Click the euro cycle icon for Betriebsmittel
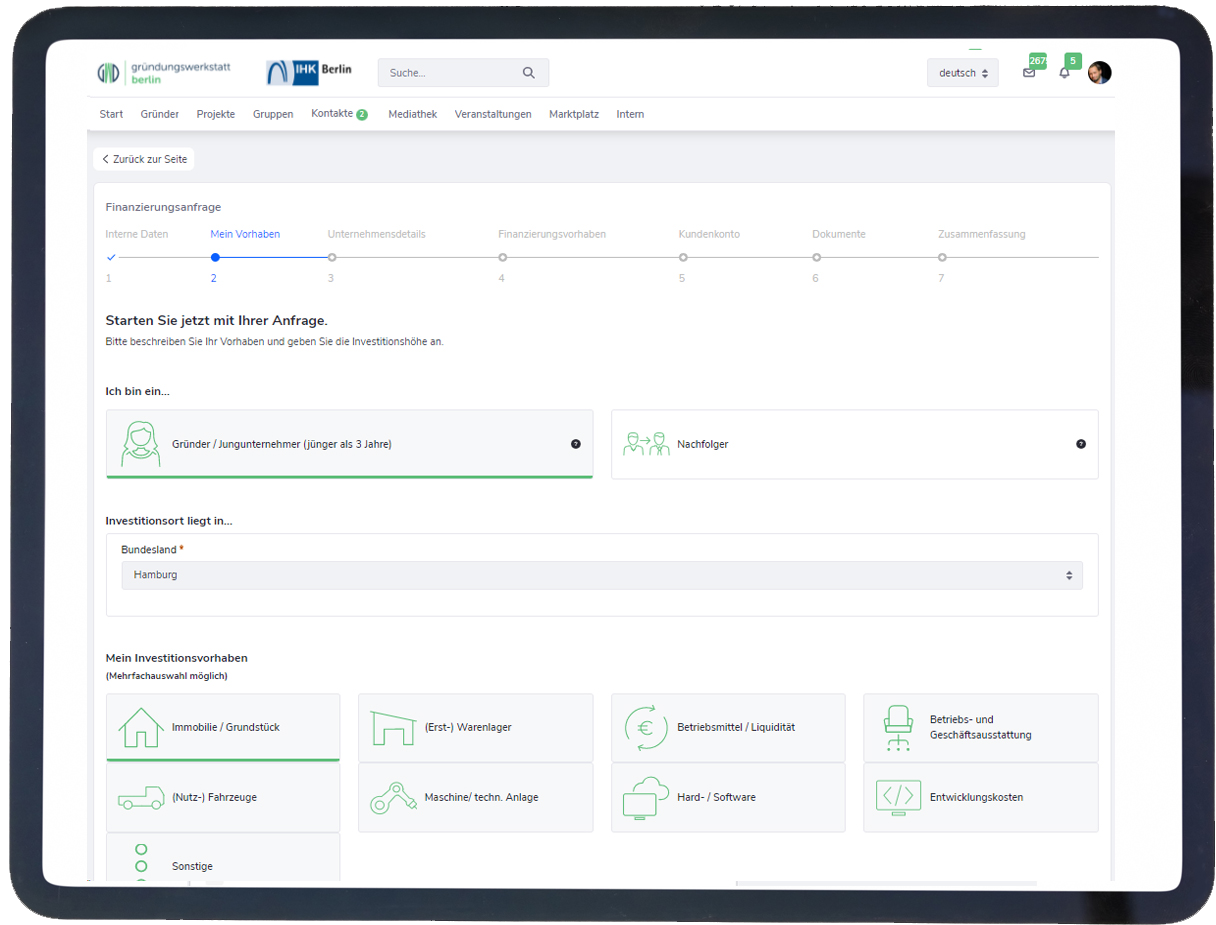Viewport: 1216px width, 925px height. [646, 728]
